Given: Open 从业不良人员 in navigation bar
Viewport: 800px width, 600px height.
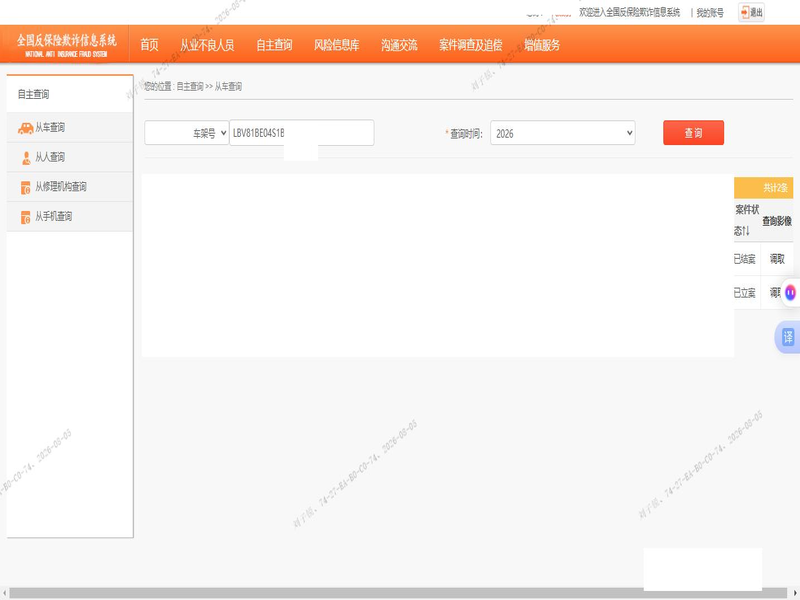Looking at the screenshot, I should click(207, 45).
